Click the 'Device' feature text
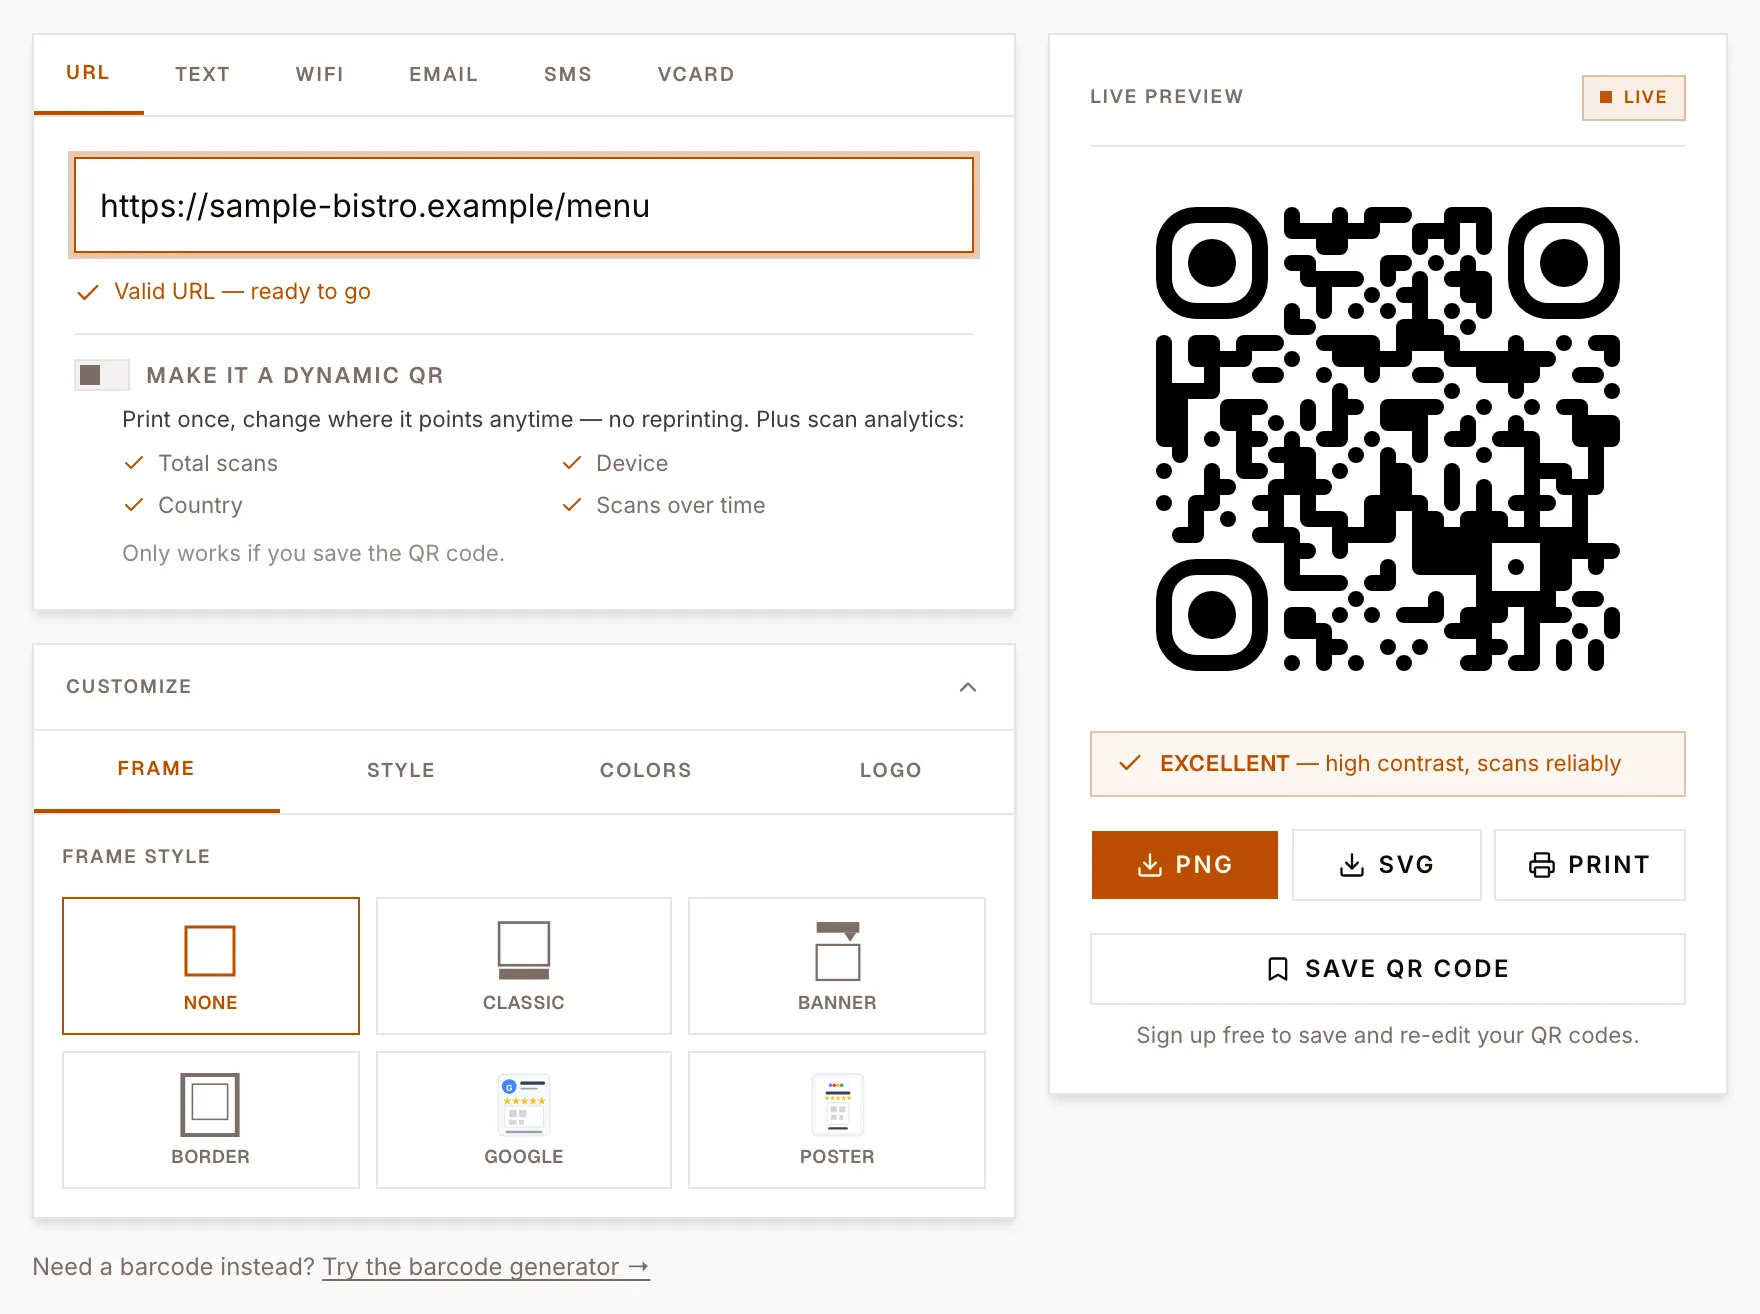Image resolution: width=1760 pixels, height=1314 pixels. 632,463
